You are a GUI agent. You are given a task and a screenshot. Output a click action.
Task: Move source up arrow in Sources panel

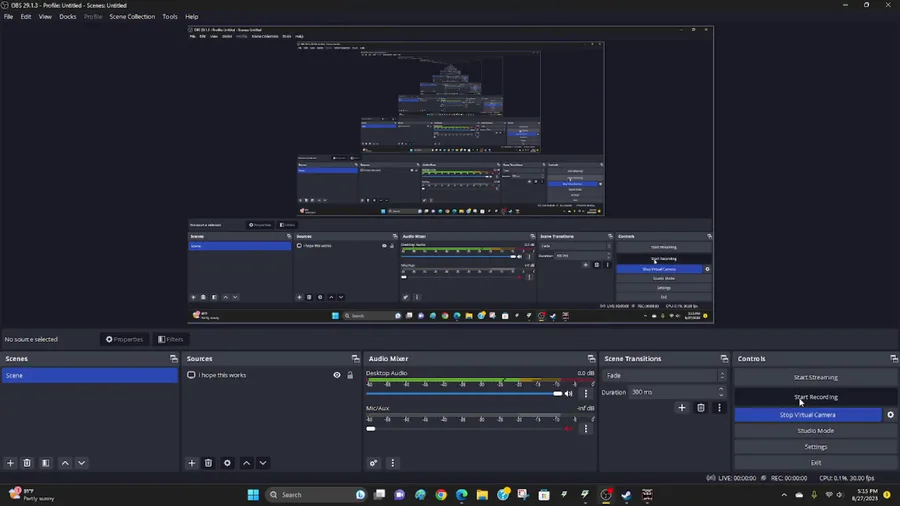(247, 463)
